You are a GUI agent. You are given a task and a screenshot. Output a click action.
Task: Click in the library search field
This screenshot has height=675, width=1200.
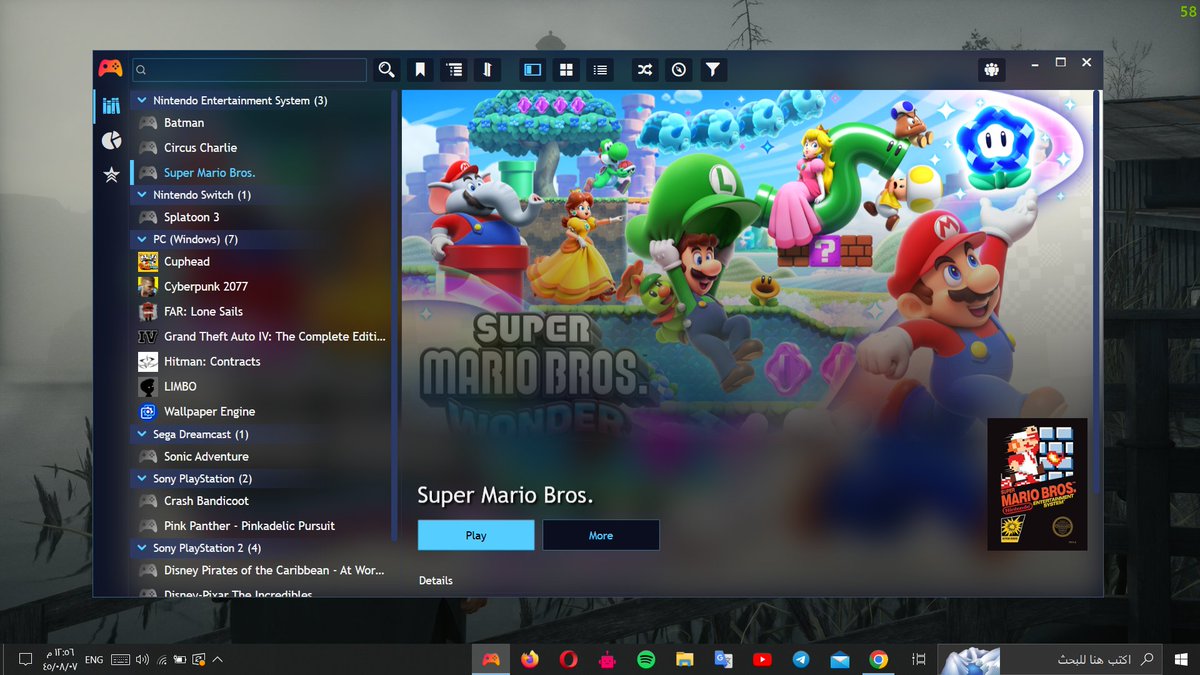tap(249, 70)
